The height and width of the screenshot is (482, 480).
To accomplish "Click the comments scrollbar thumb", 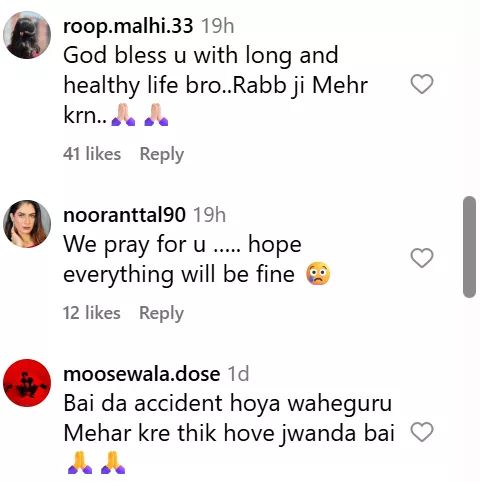I will 469,247.
